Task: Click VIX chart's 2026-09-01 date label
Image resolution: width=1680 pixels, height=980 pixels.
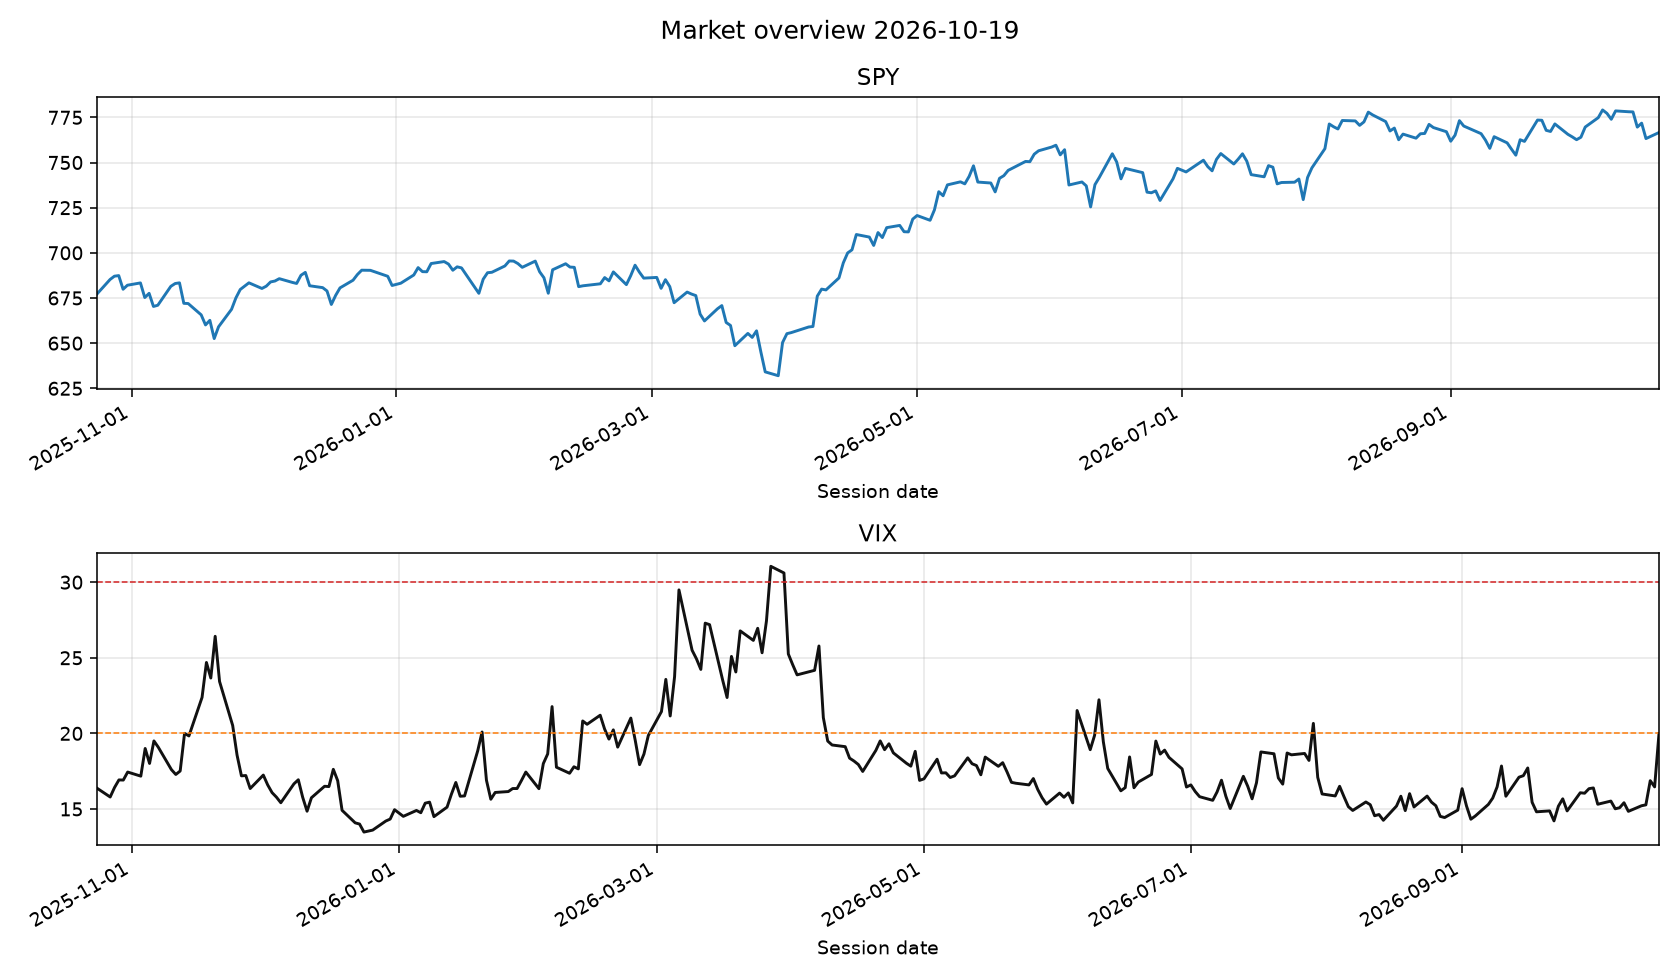Action: [1412, 893]
